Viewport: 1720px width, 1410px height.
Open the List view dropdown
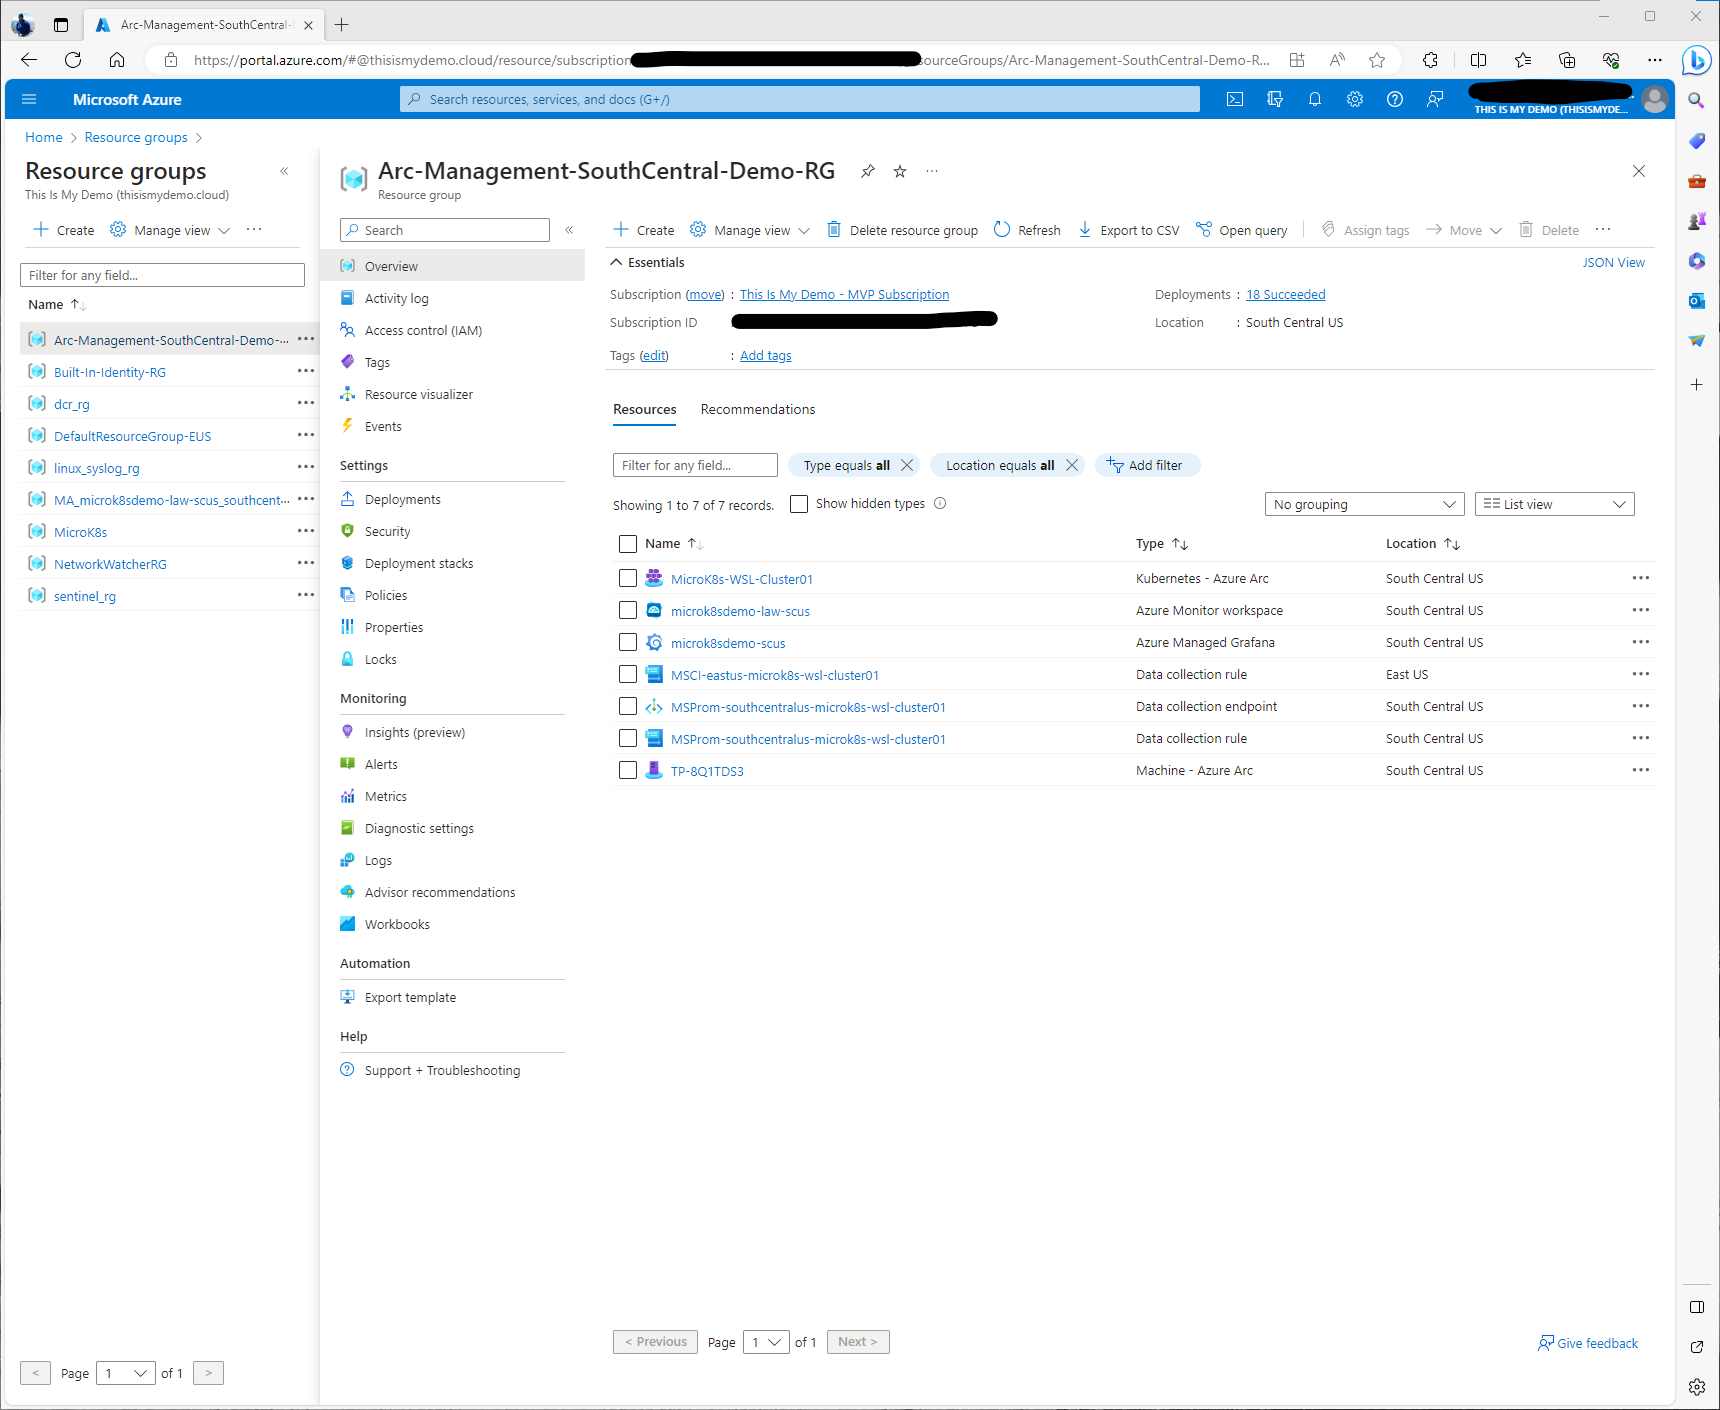(1554, 504)
